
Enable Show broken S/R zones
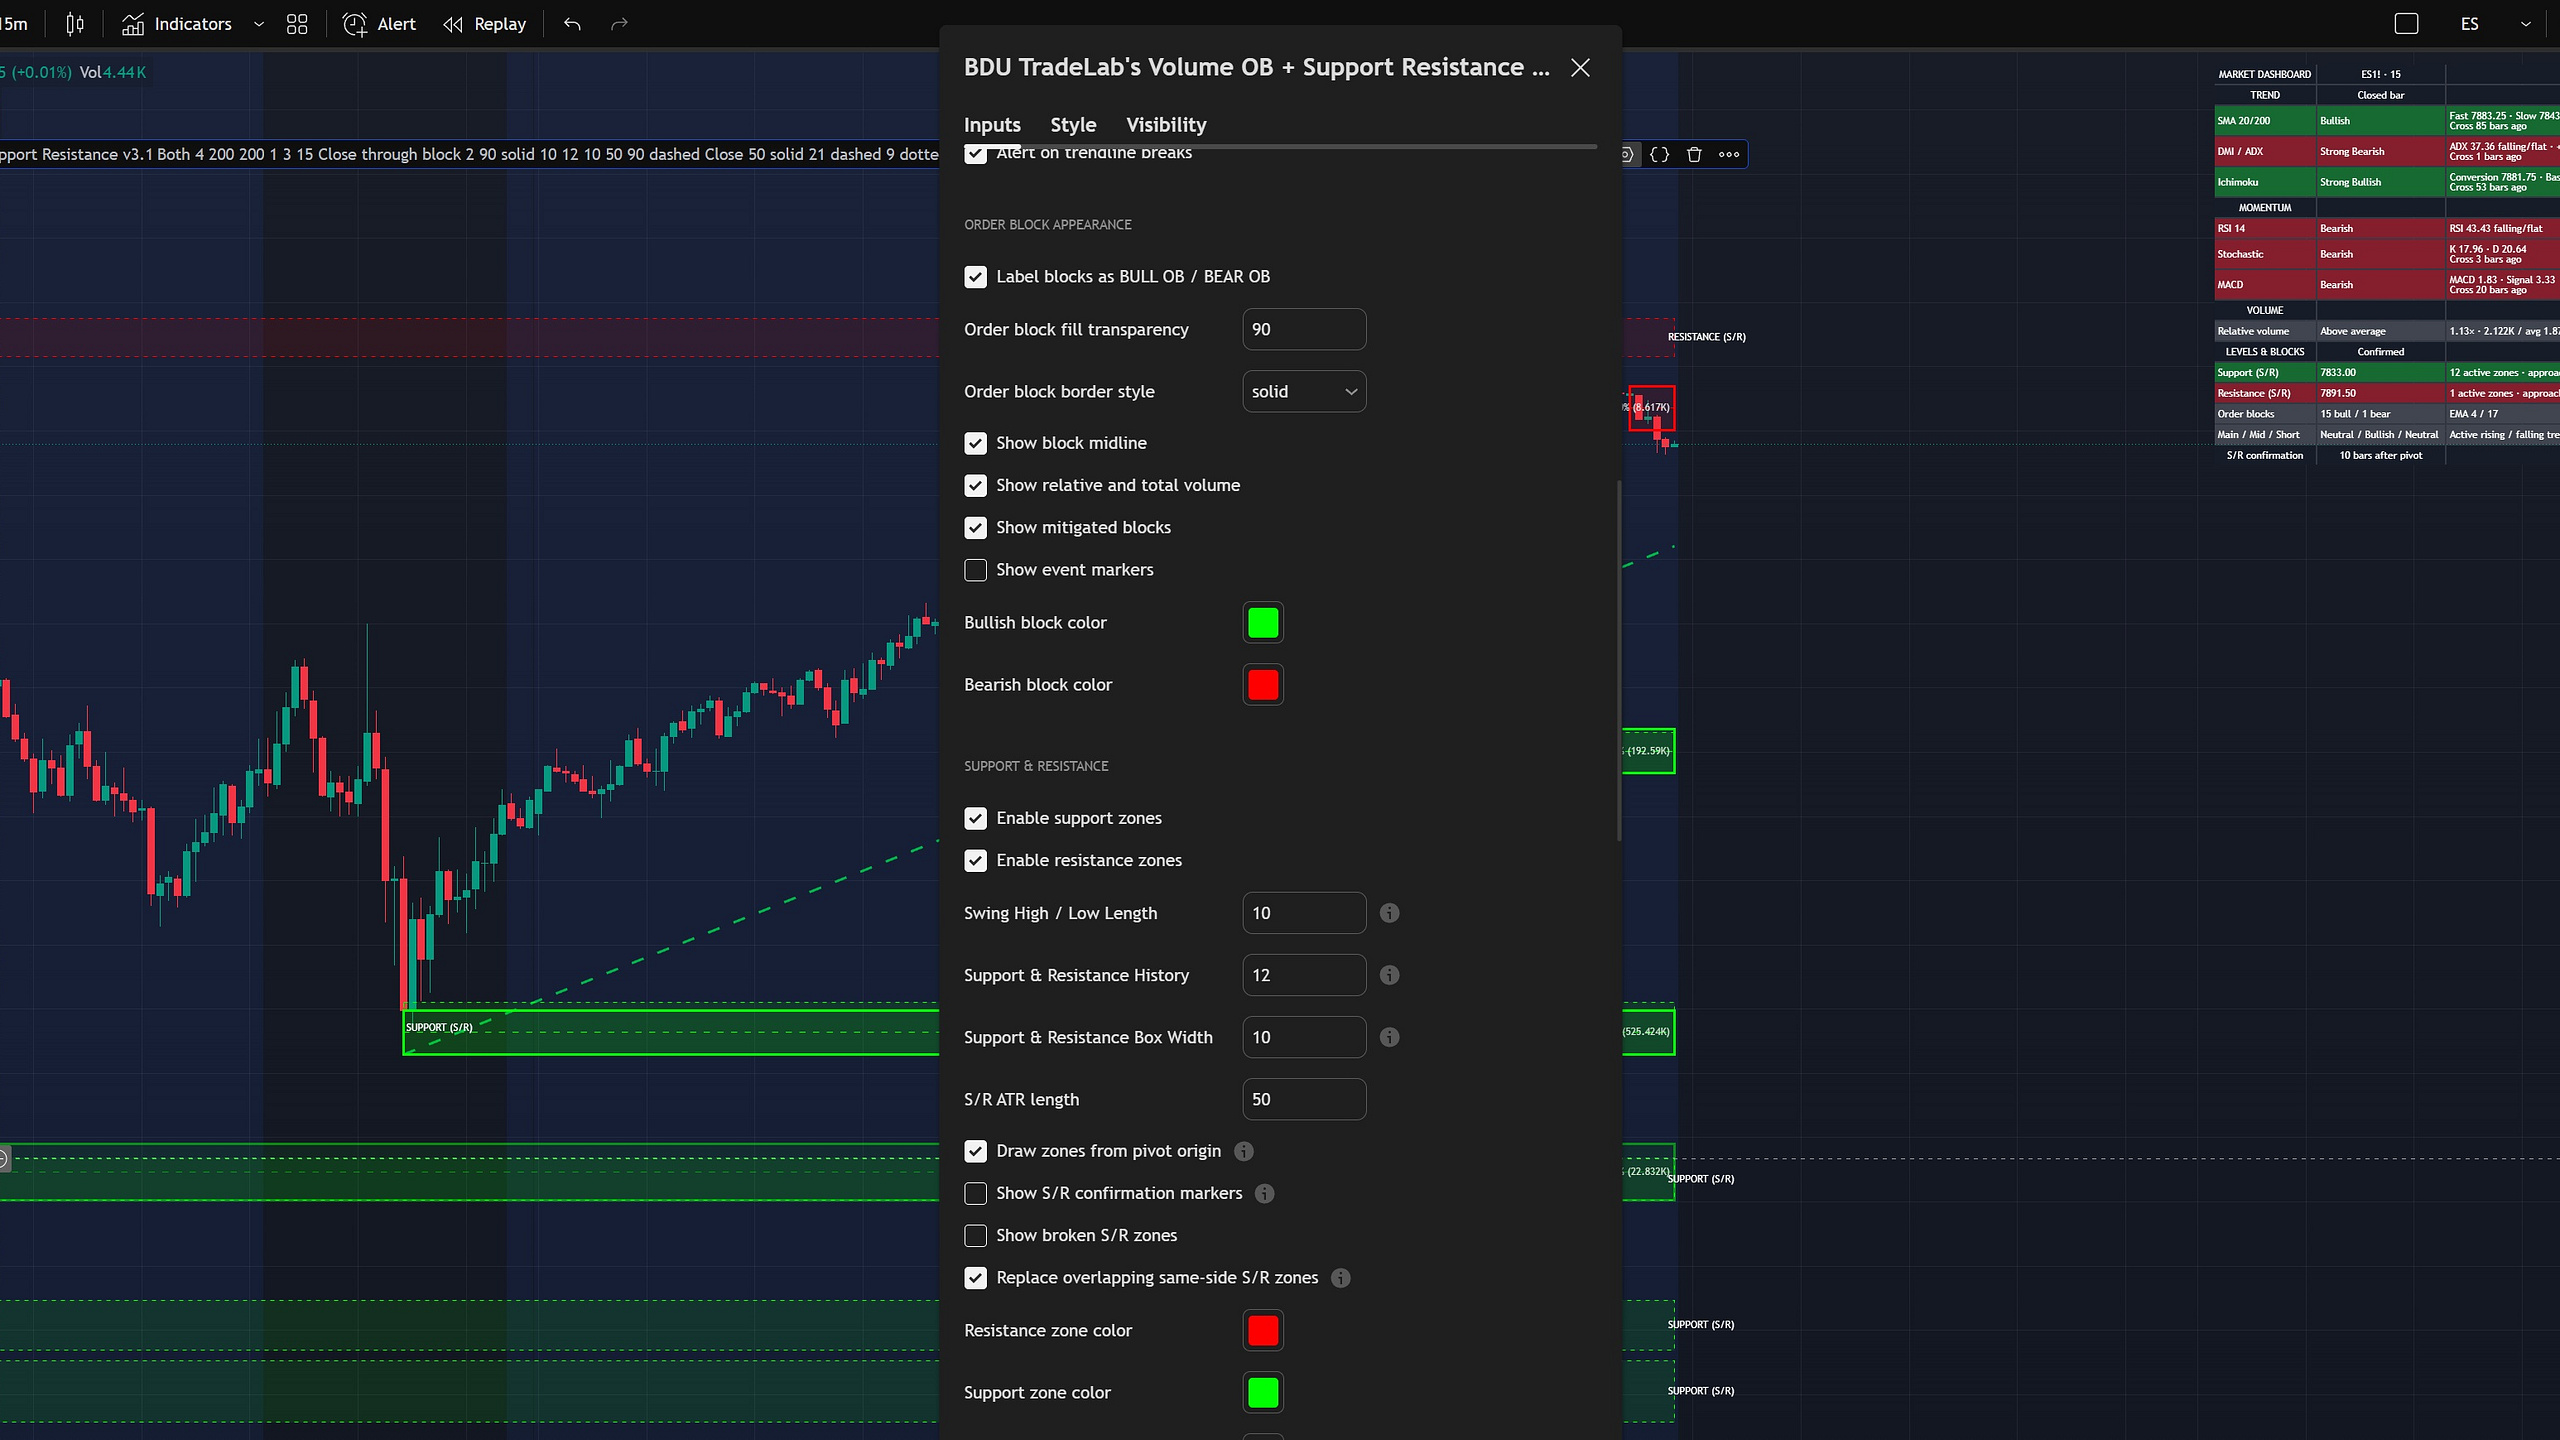pos(975,1235)
